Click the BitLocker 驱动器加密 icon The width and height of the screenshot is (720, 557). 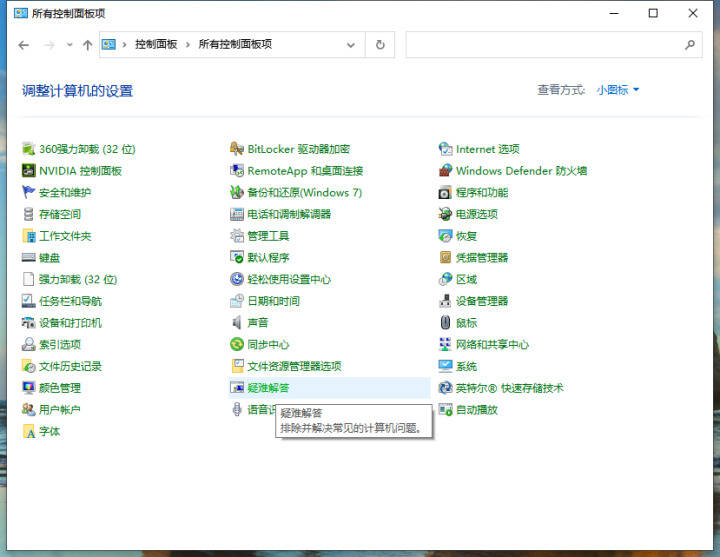point(236,149)
